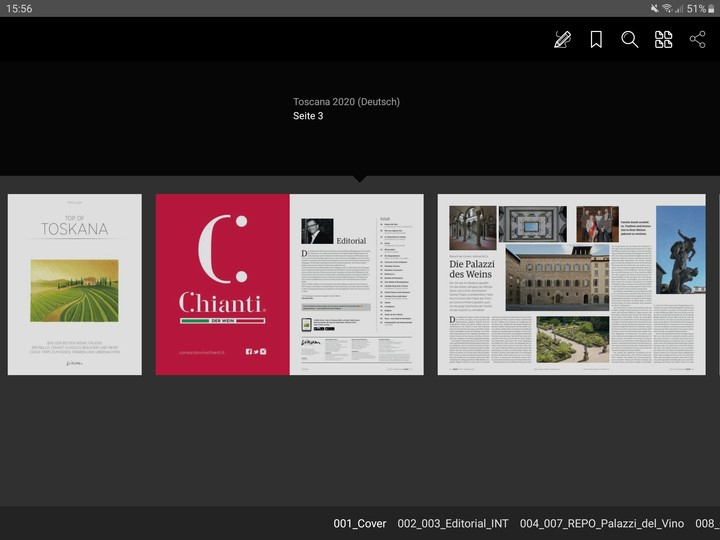The image size is (720, 540).
Task: Select the Toscana 2020 (Deutsch) title
Action: (346, 102)
